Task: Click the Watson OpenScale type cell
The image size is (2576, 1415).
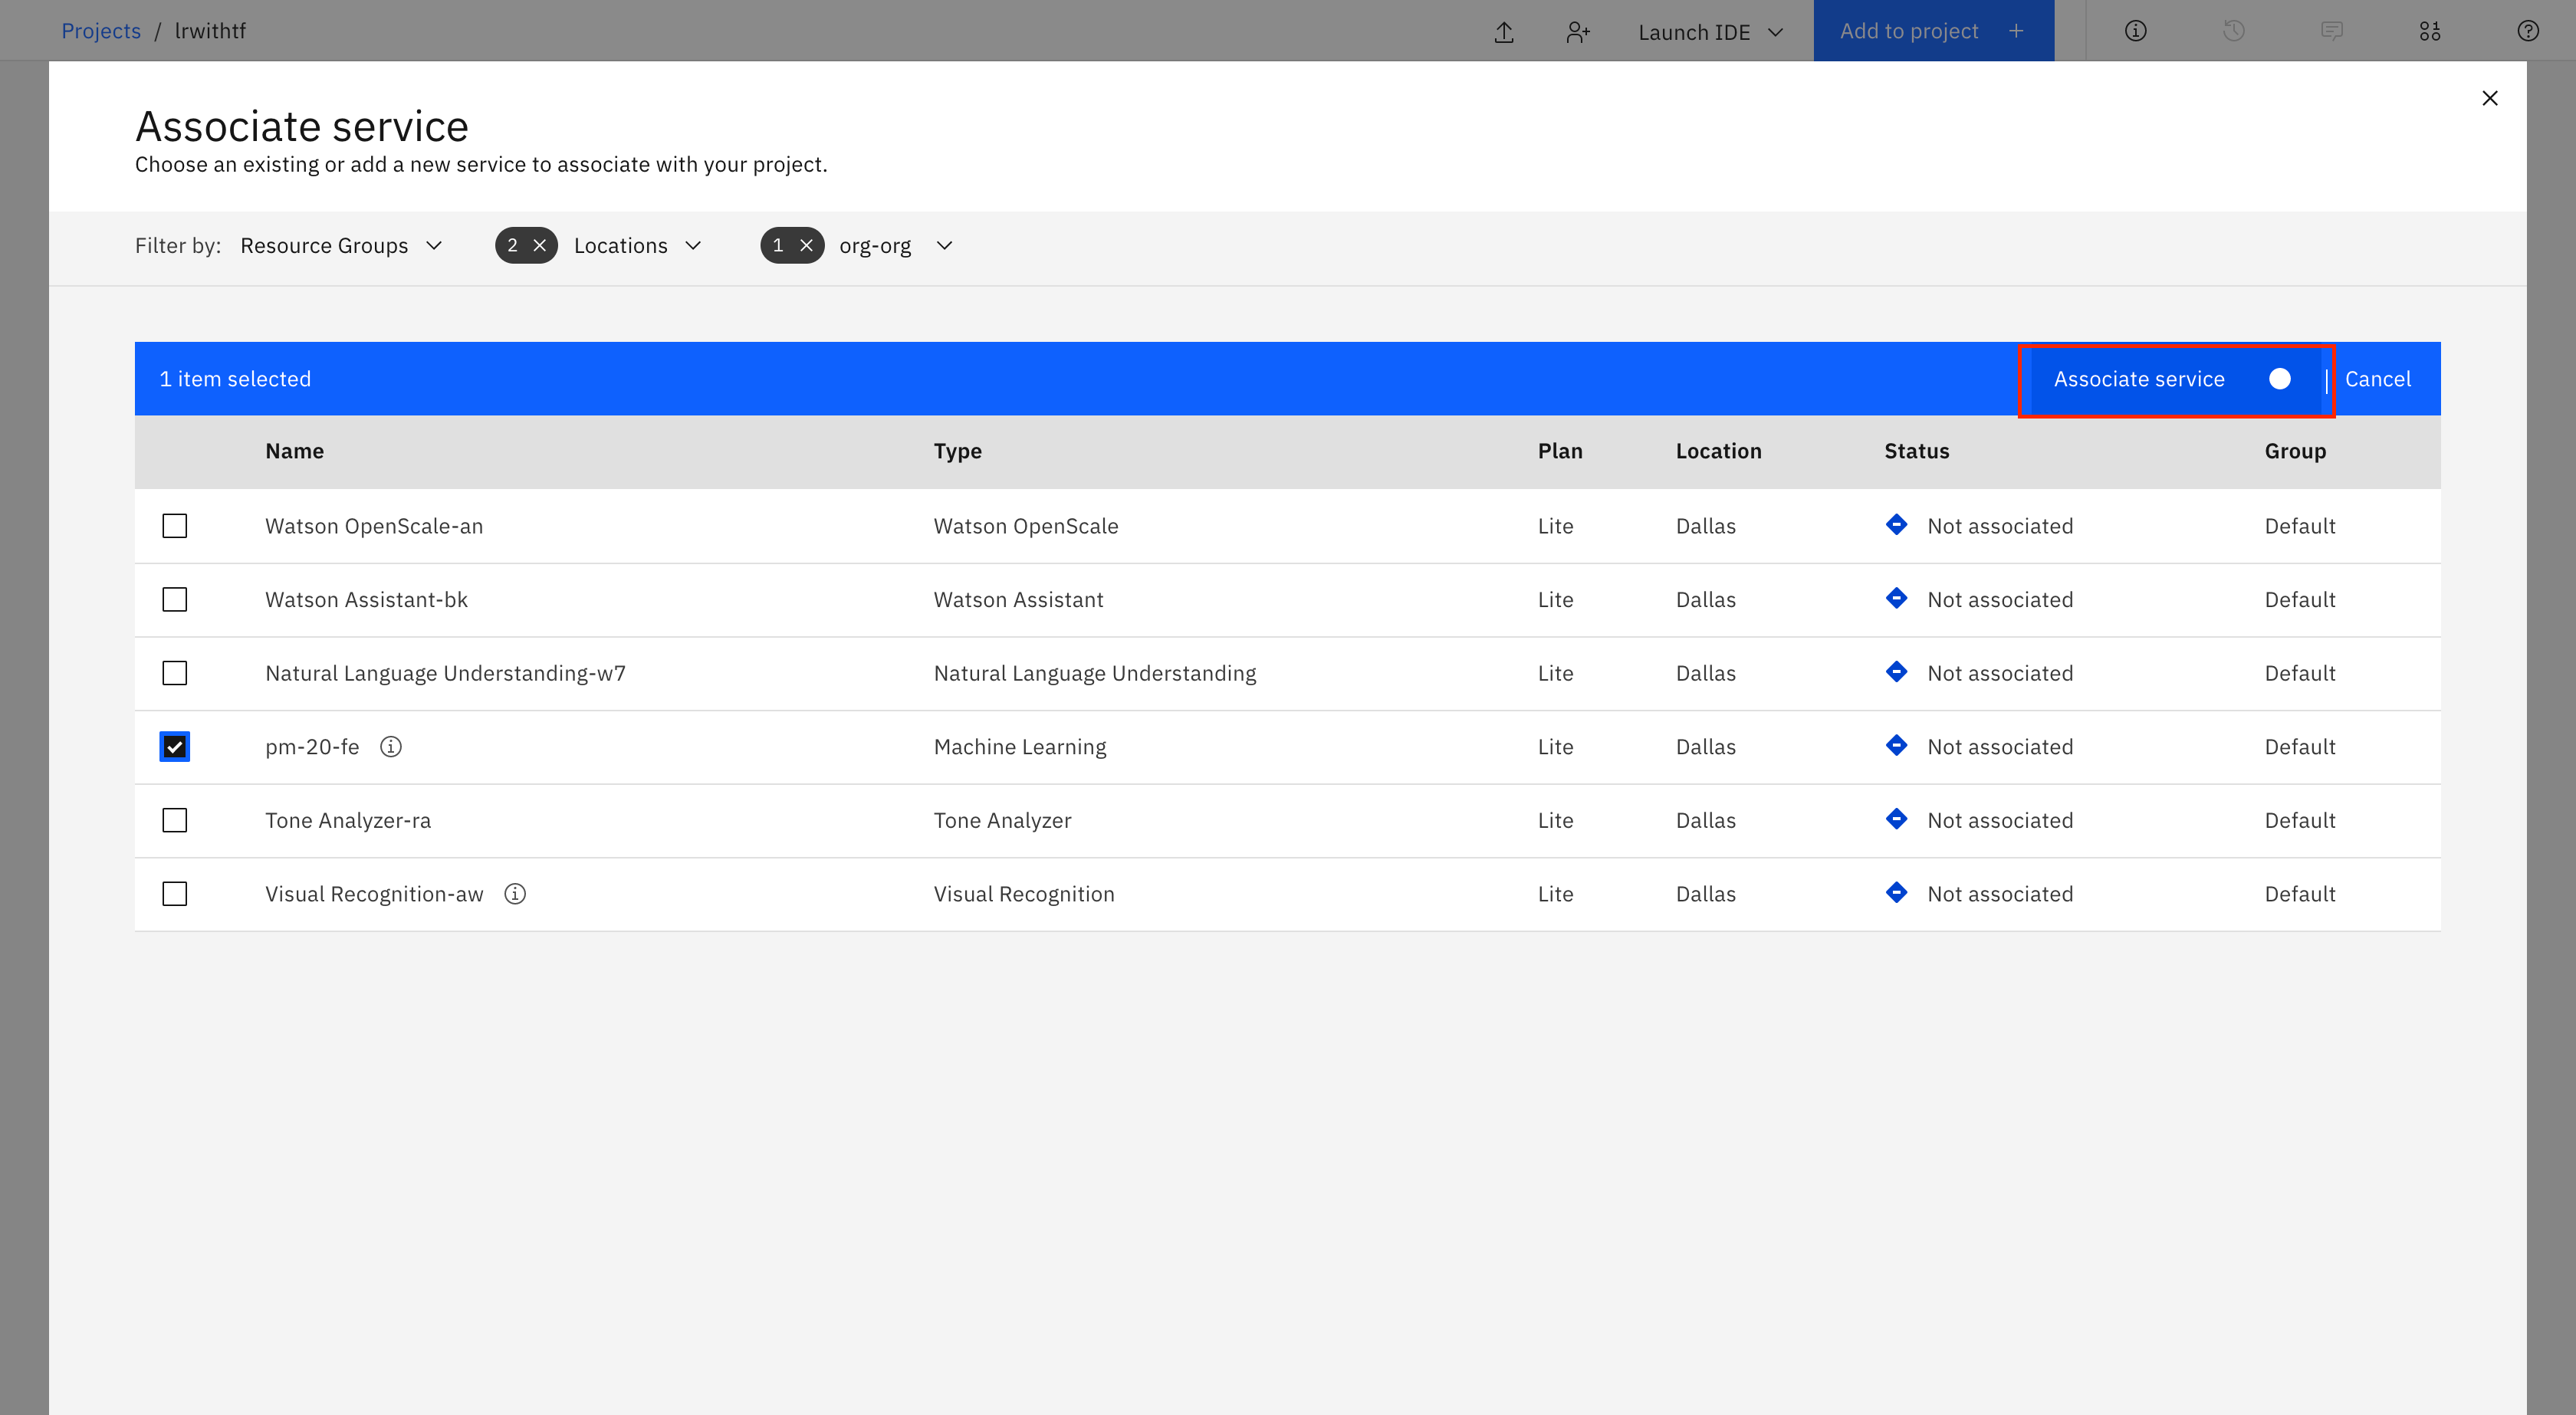Action: [x=1026, y=526]
